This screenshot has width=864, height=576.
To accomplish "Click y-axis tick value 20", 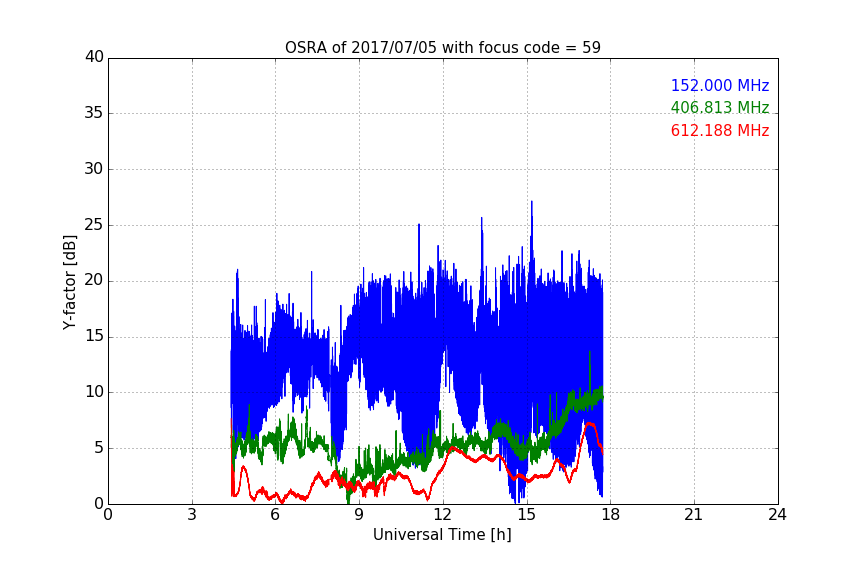I will [94, 281].
